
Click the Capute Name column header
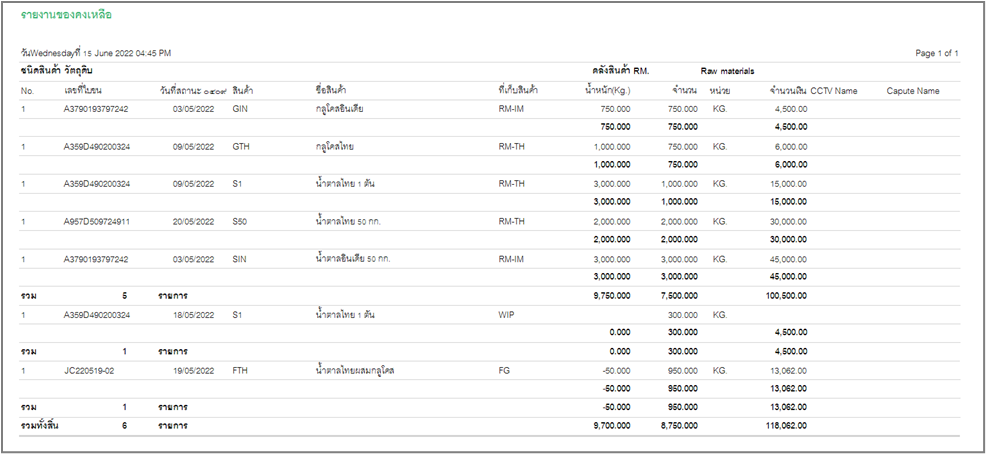pyautogui.click(x=912, y=91)
